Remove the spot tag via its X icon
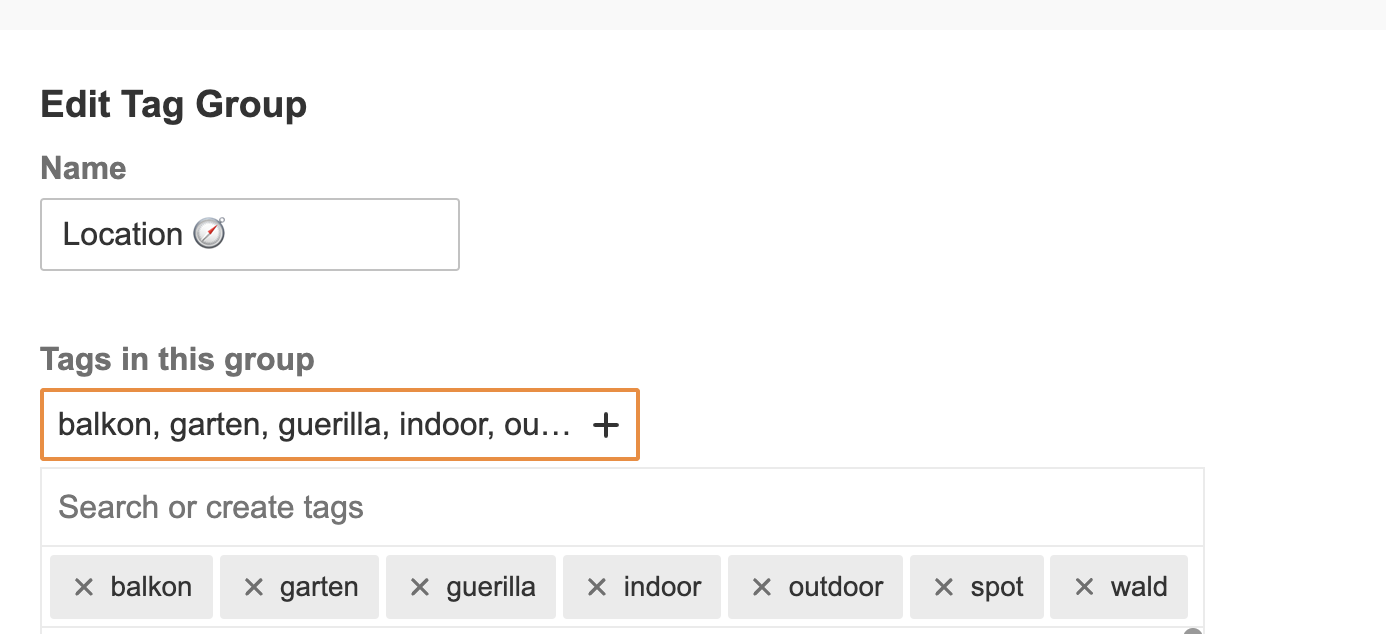This screenshot has height=634, width=1386. [944, 587]
